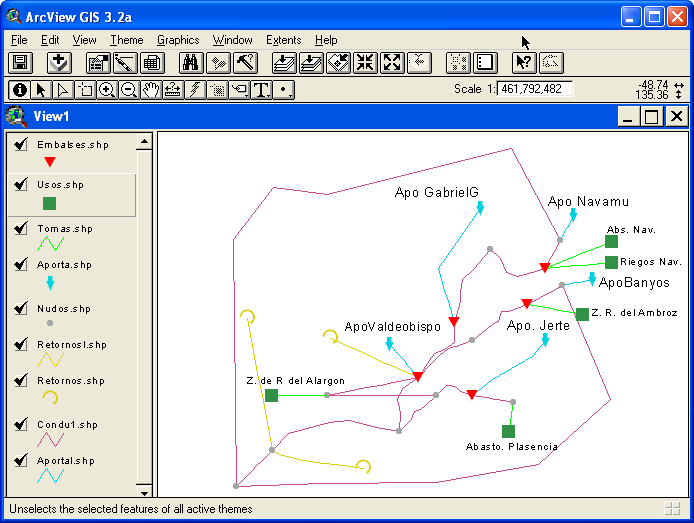This screenshot has width=694, height=523.
Task: Click the Add Theme button
Action: click(x=59, y=63)
